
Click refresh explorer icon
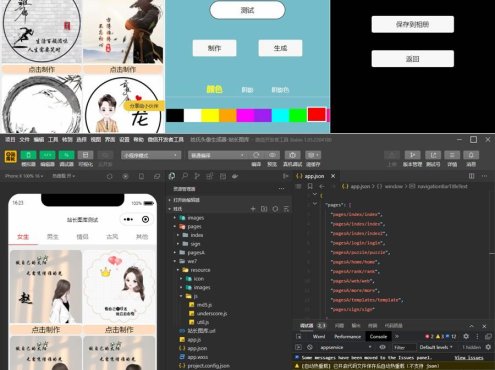(275, 209)
